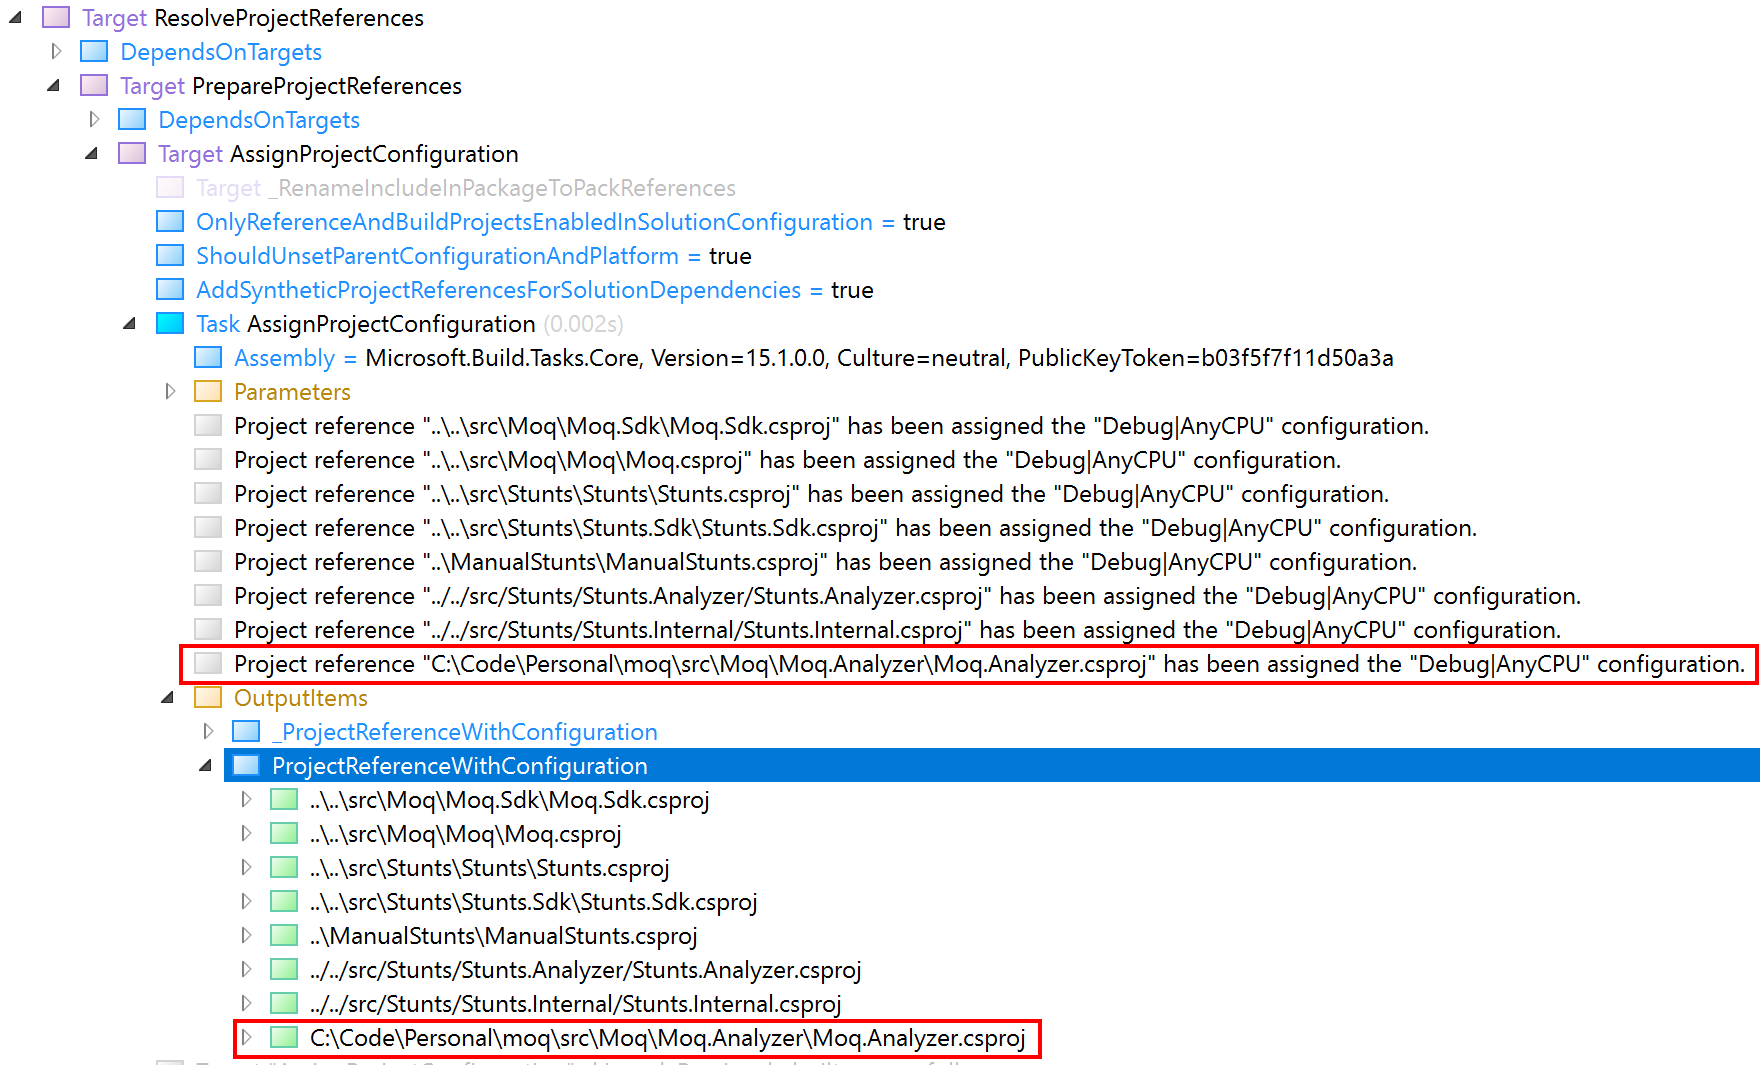Screen dimensions: 1760x1065
Task: Select OnlyReferenceAndBuildProjectsEnabledInSolutionConfiguration property
Action: [571, 222]
